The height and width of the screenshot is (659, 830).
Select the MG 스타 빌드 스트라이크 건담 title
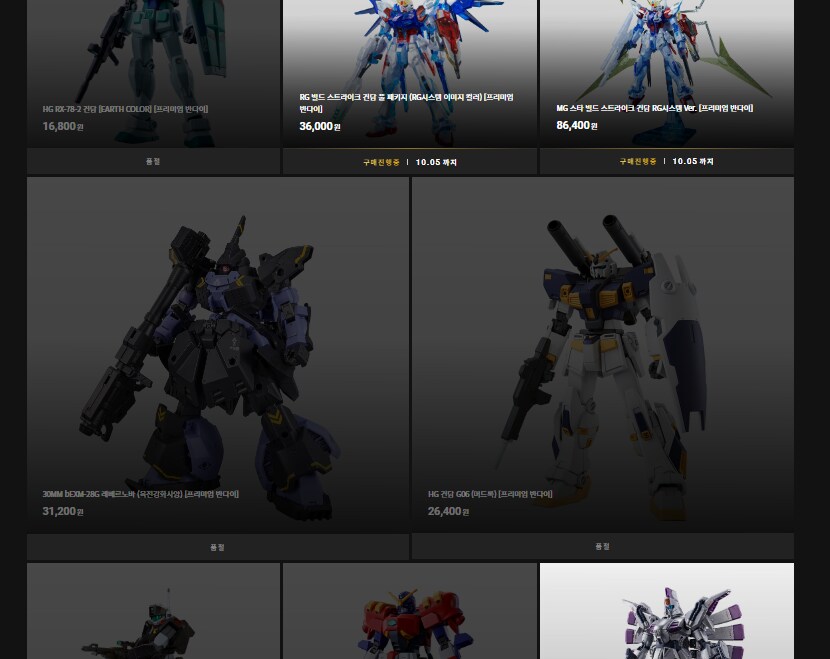pos(654,108)
